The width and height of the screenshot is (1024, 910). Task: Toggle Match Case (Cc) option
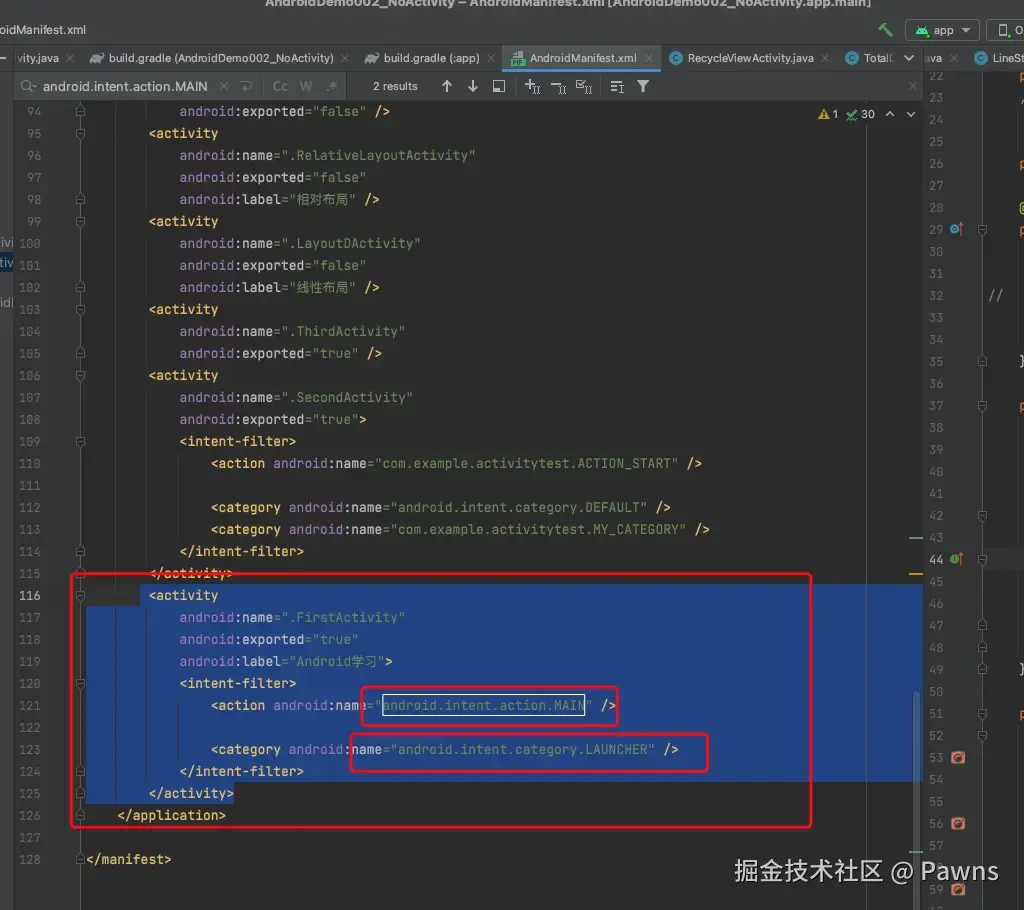(280, 86)
